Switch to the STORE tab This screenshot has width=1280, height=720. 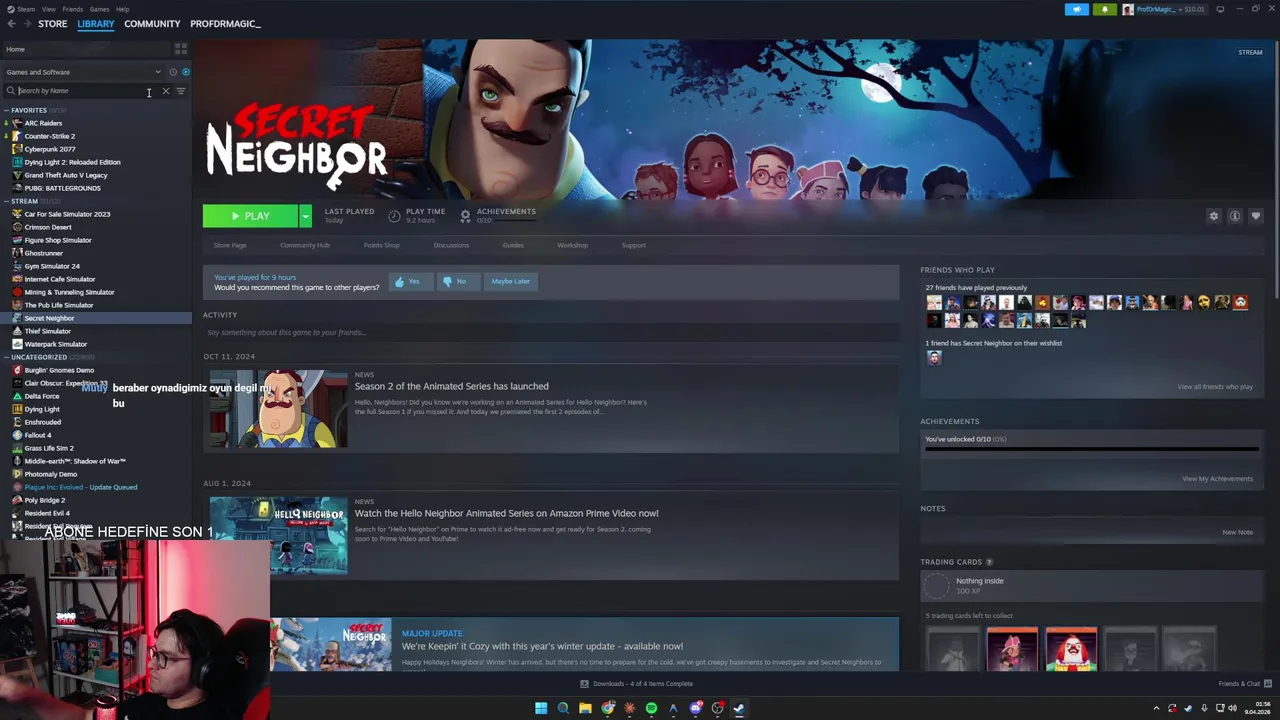[x=53, y=24]
